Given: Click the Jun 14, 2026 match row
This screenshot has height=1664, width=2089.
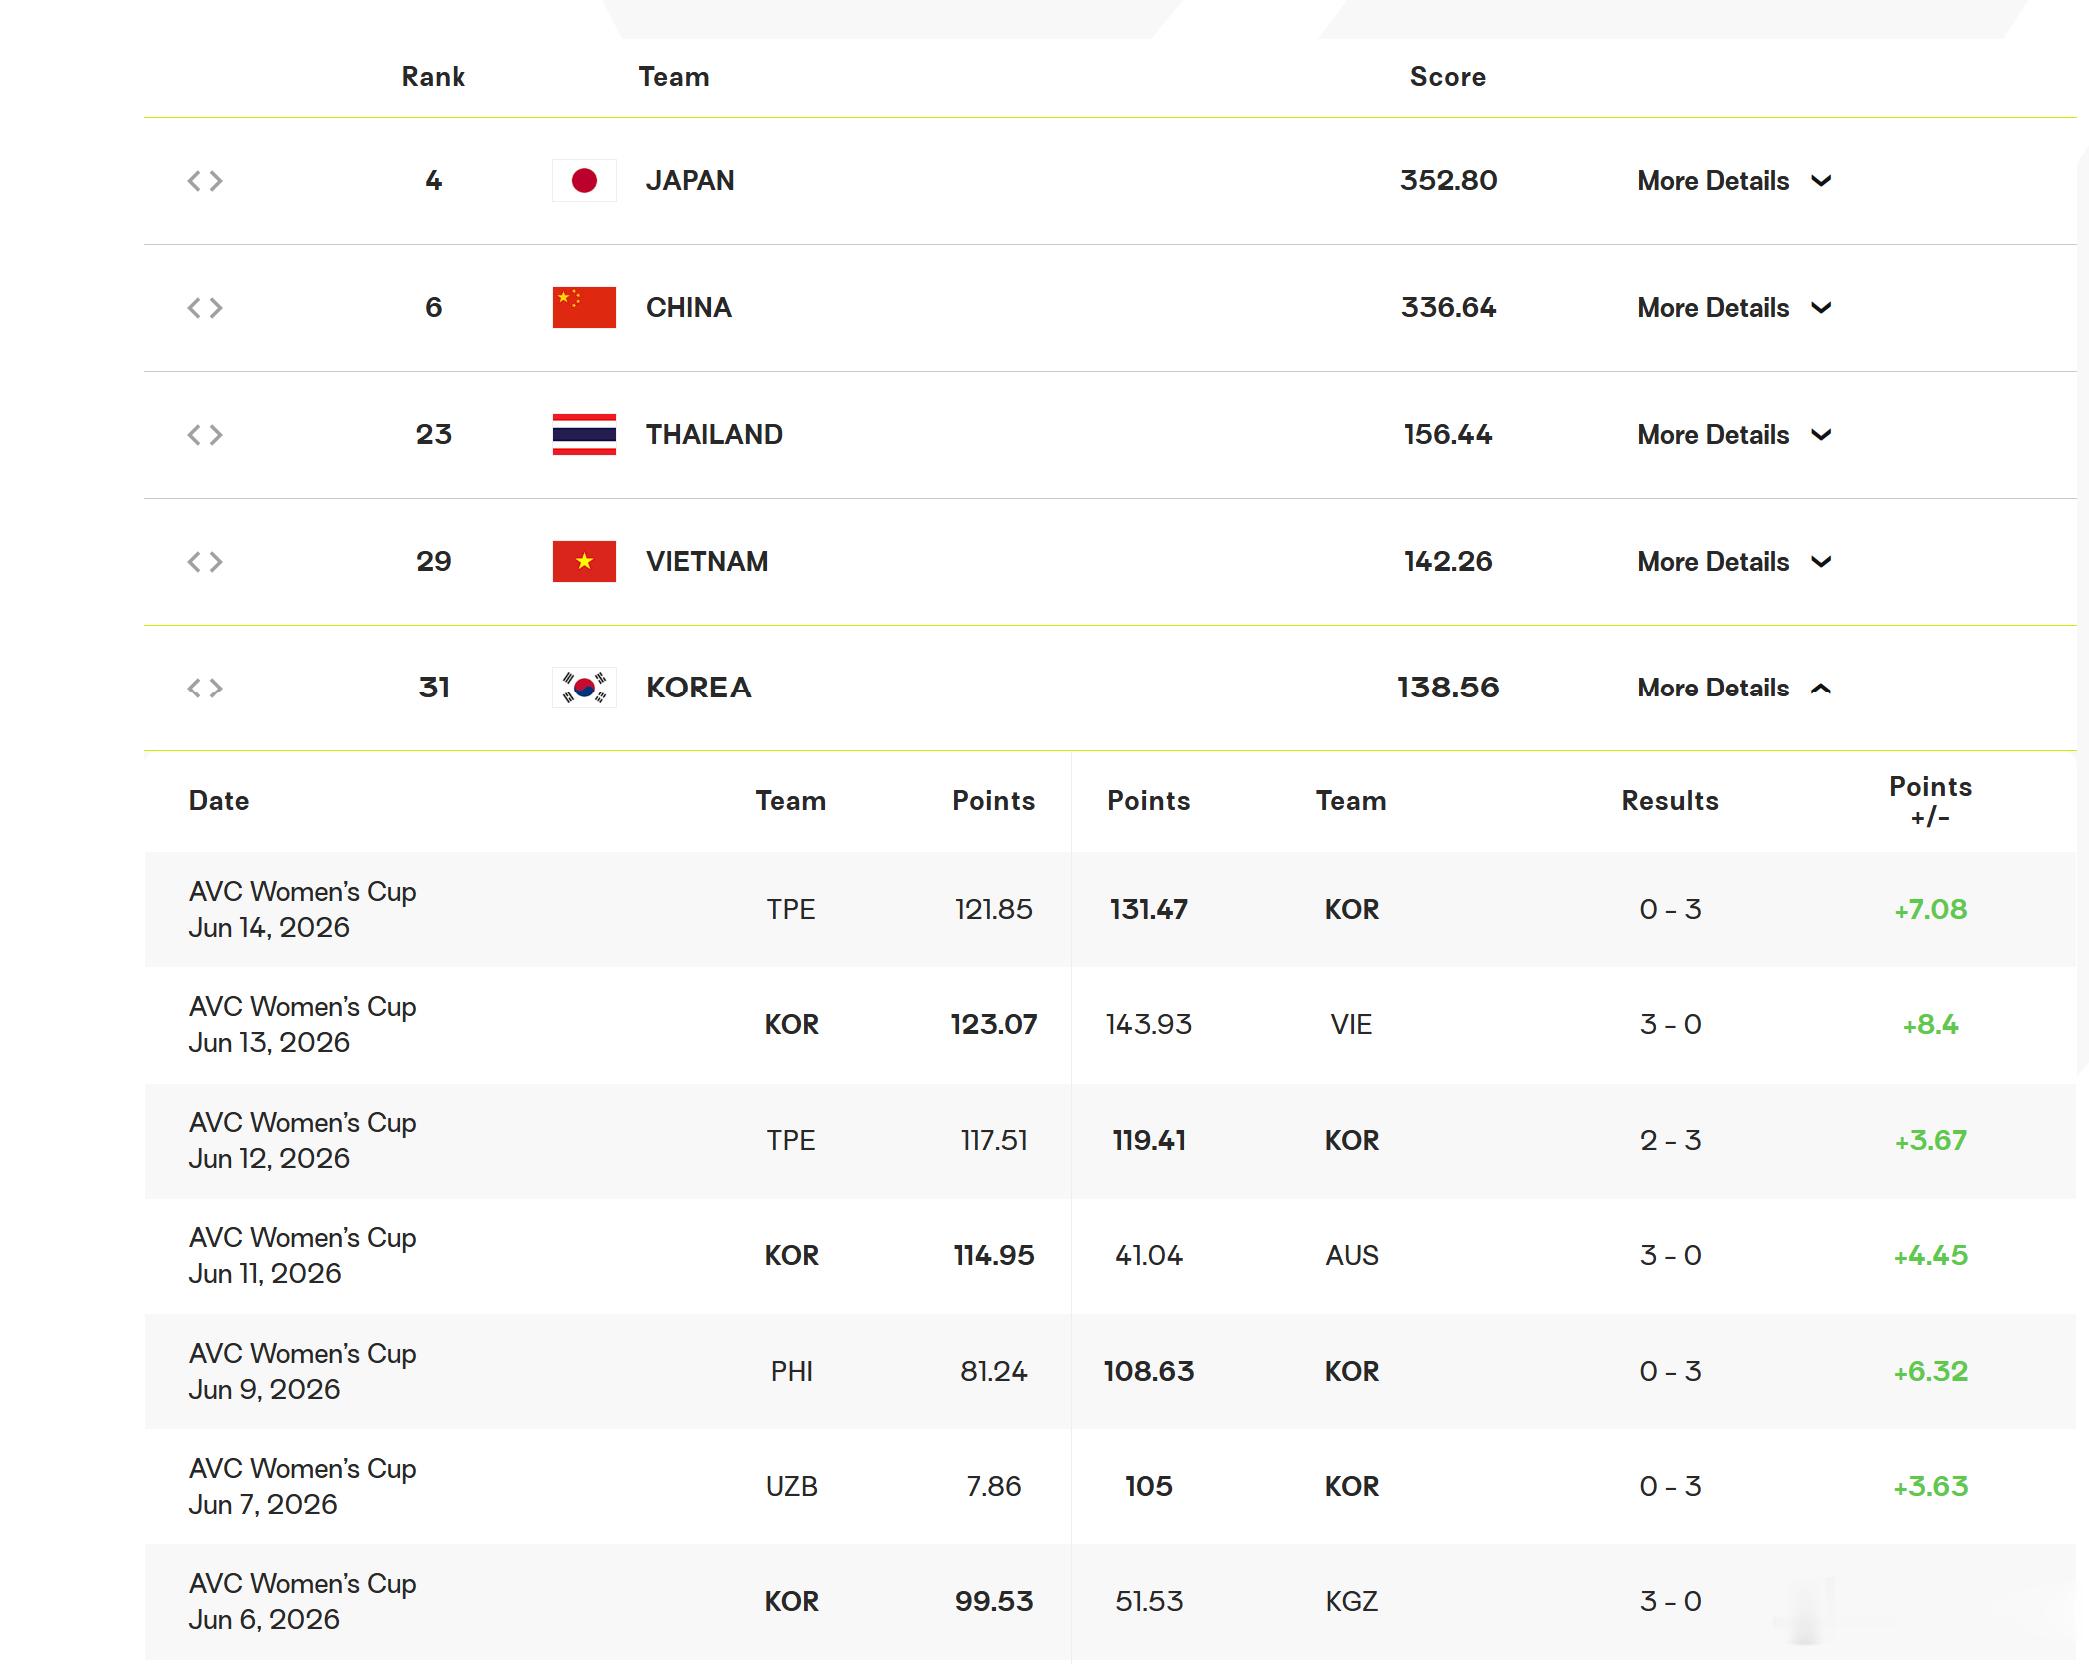Looking at the screenshot, I should (1110, 909).
